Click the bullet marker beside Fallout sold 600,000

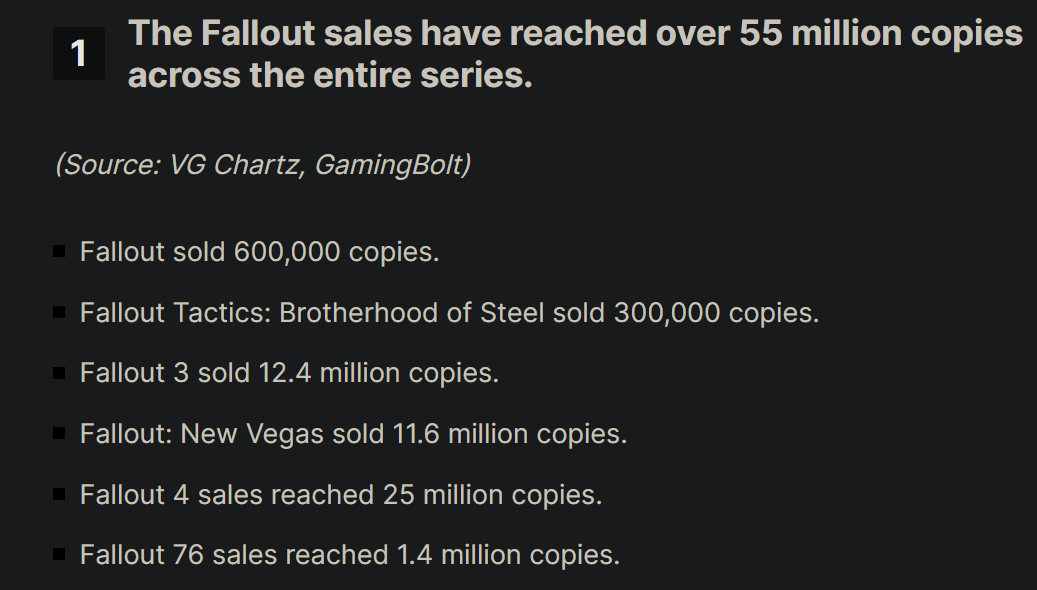click(x=59, y=252)
